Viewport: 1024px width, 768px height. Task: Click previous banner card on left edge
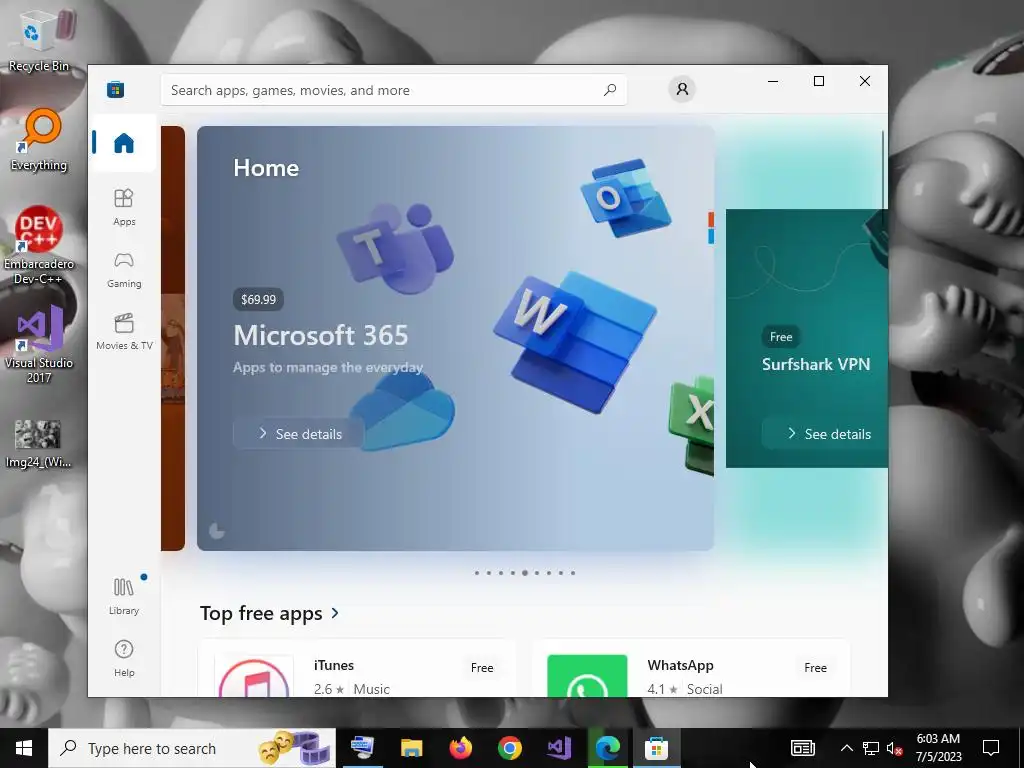[x=173, y=338]
